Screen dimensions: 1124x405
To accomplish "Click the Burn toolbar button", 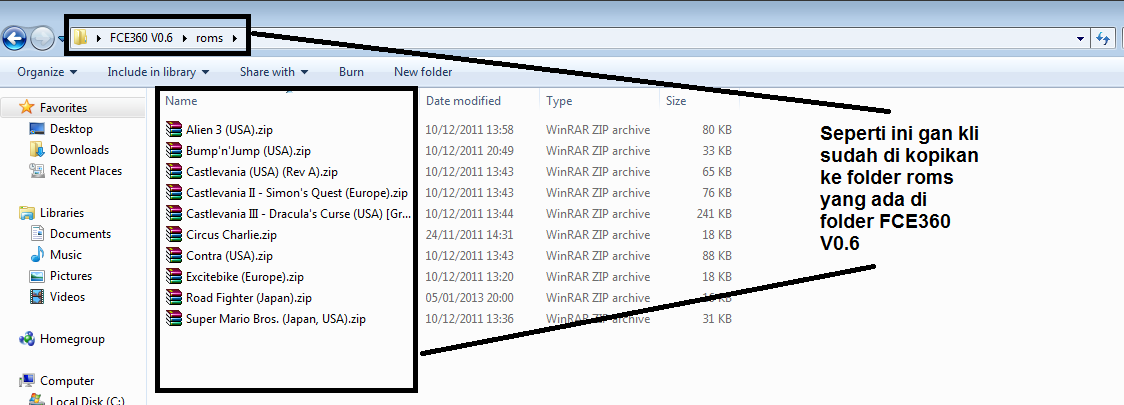I will 351,72.
